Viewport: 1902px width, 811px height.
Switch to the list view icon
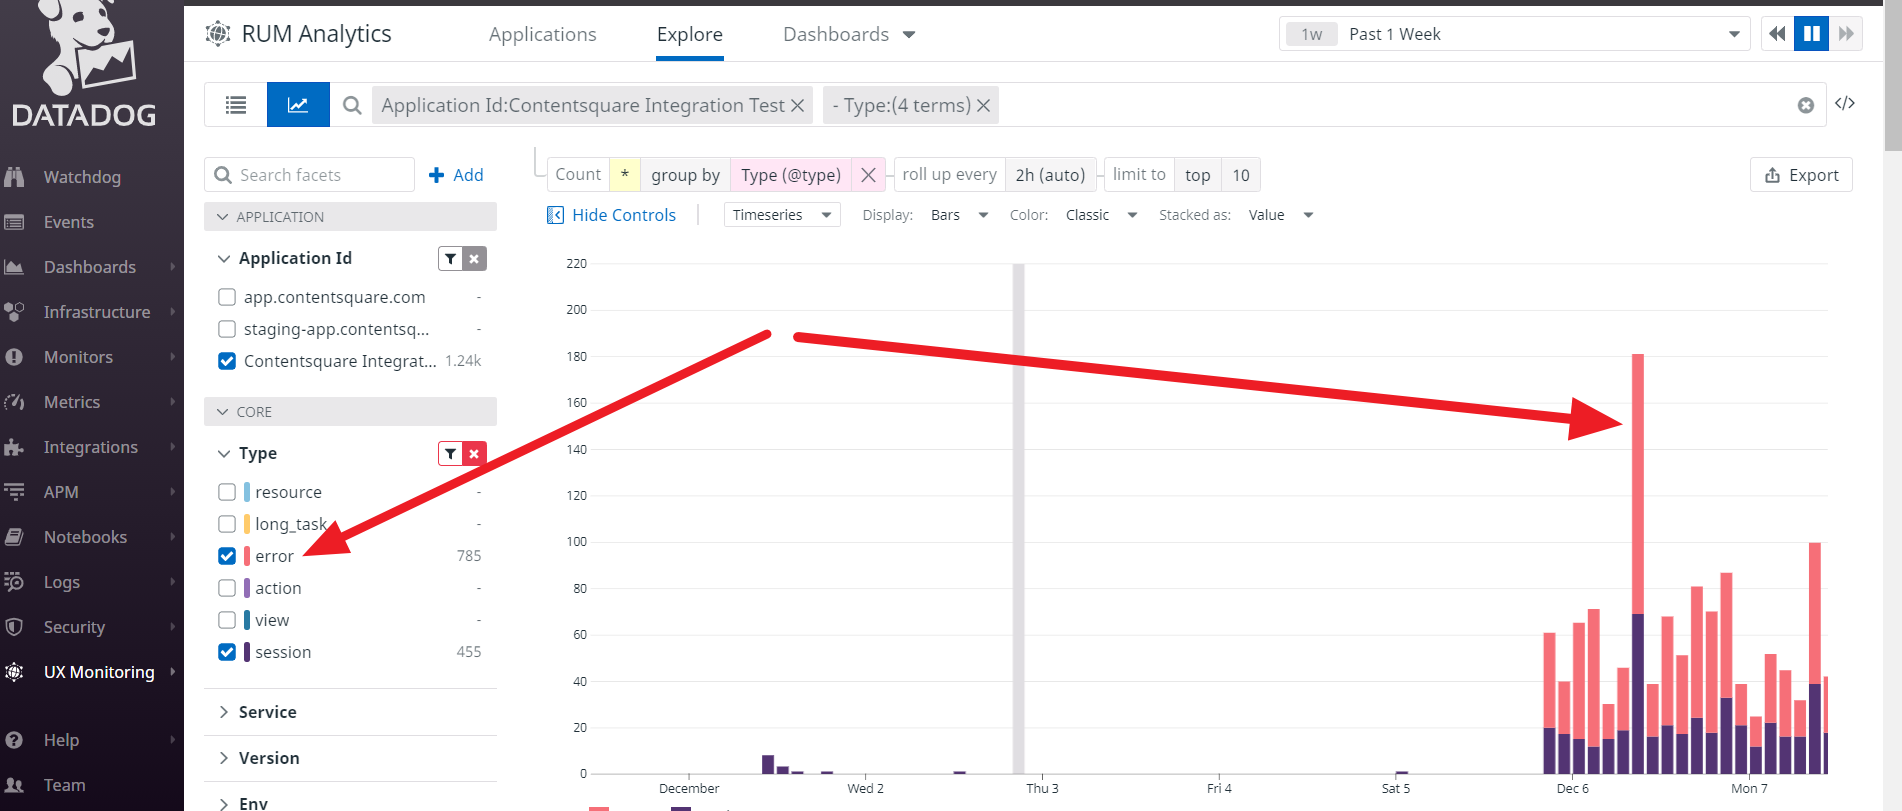click(236, 105)
